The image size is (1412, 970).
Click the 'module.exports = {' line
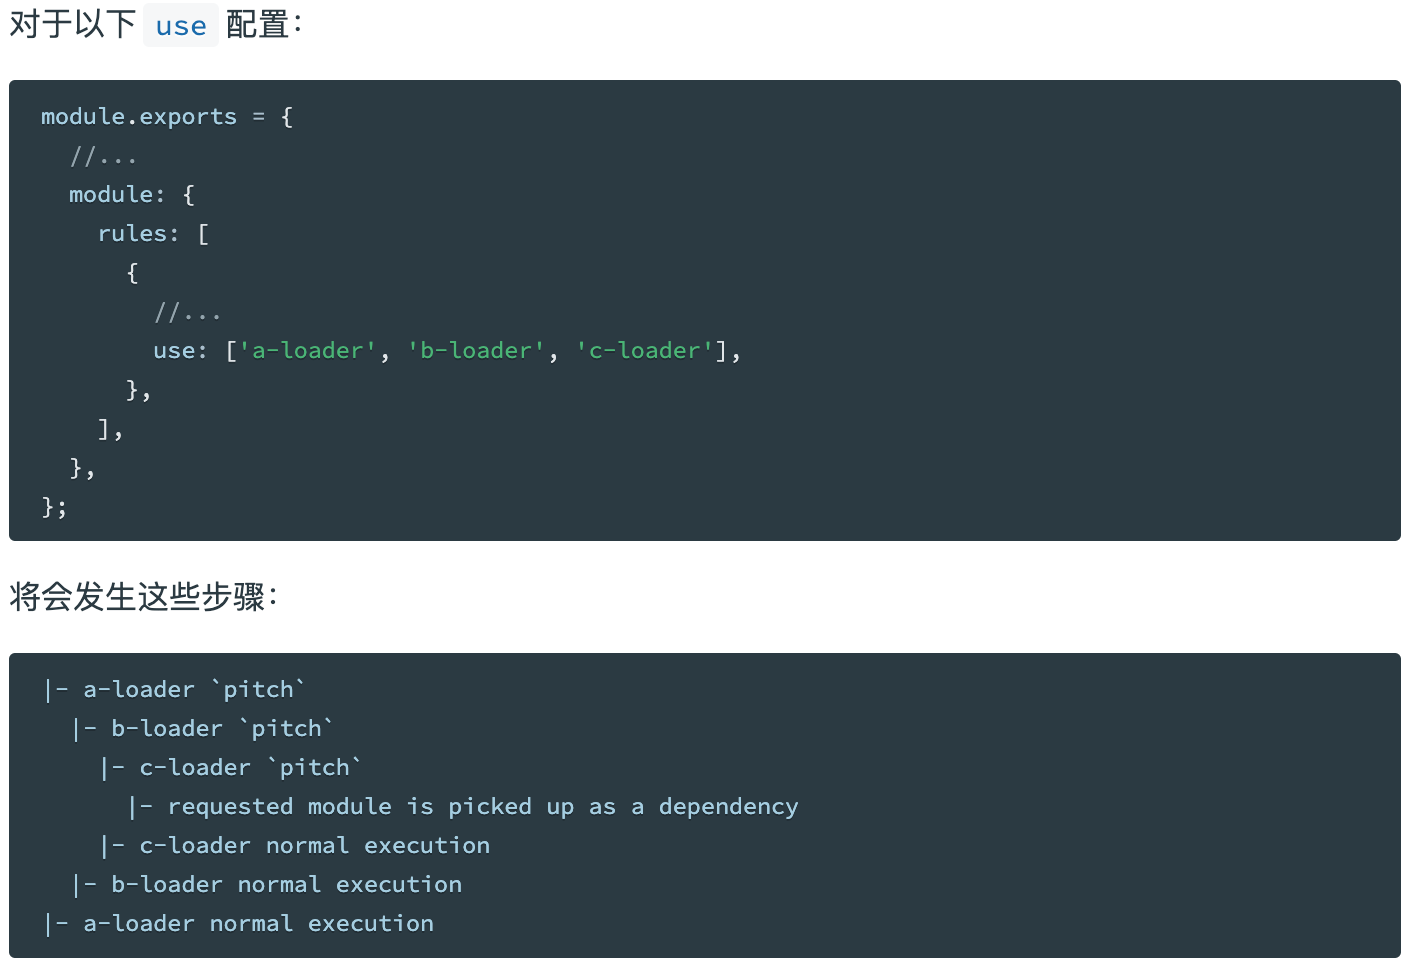point(167,117)
